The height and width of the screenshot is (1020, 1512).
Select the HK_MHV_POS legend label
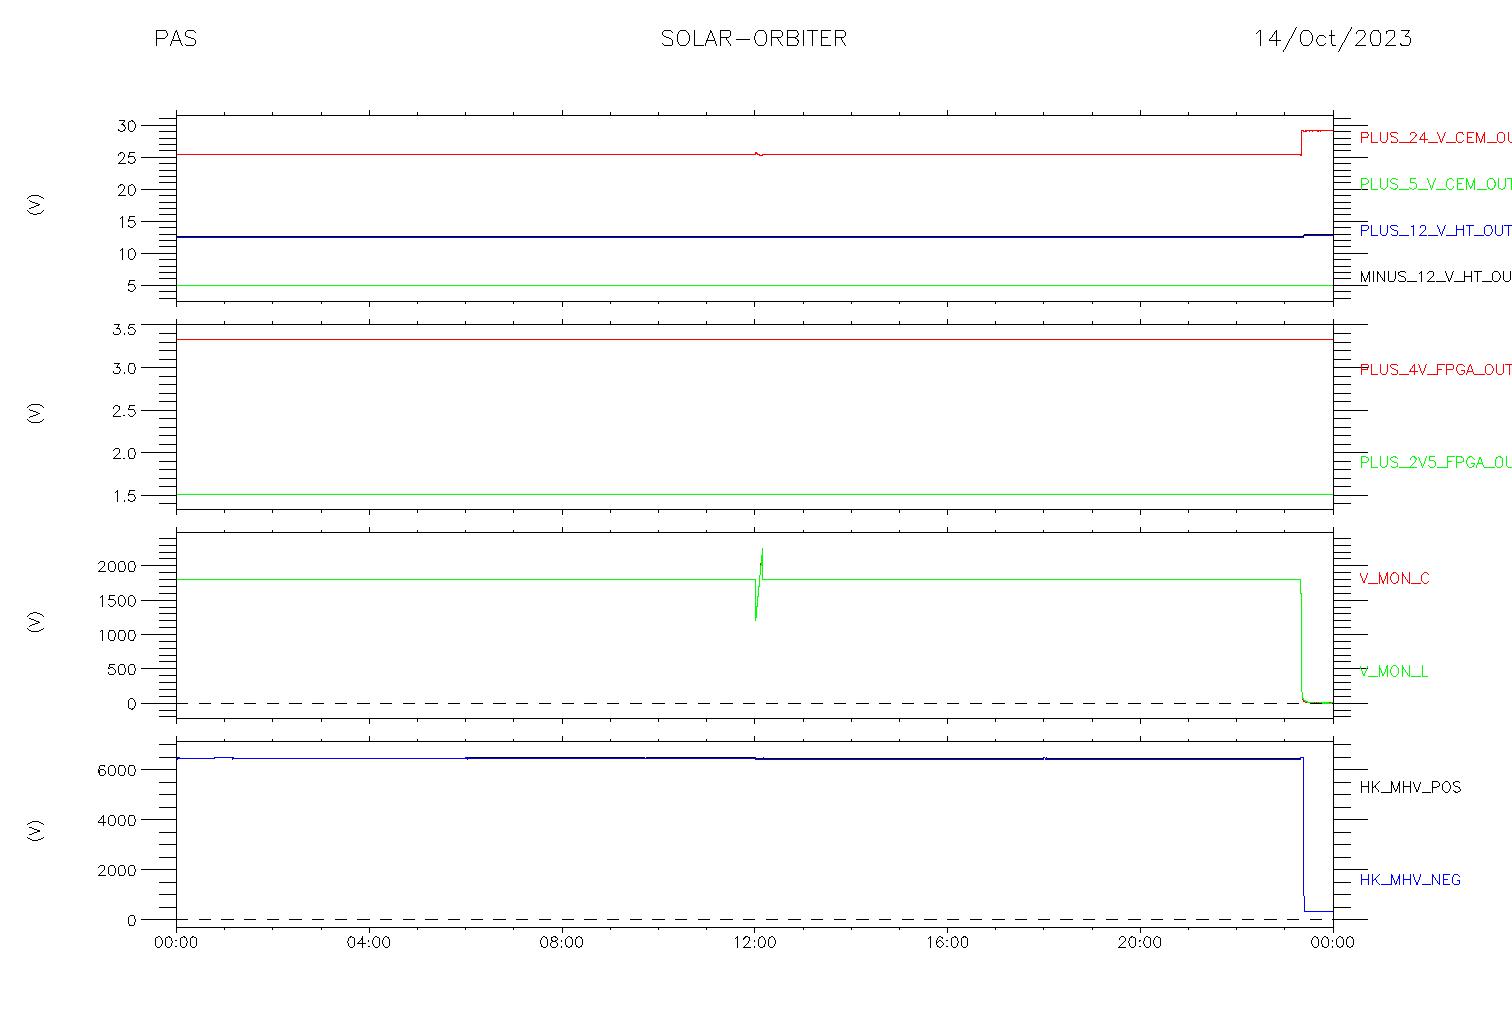[x=1410, y=788]
